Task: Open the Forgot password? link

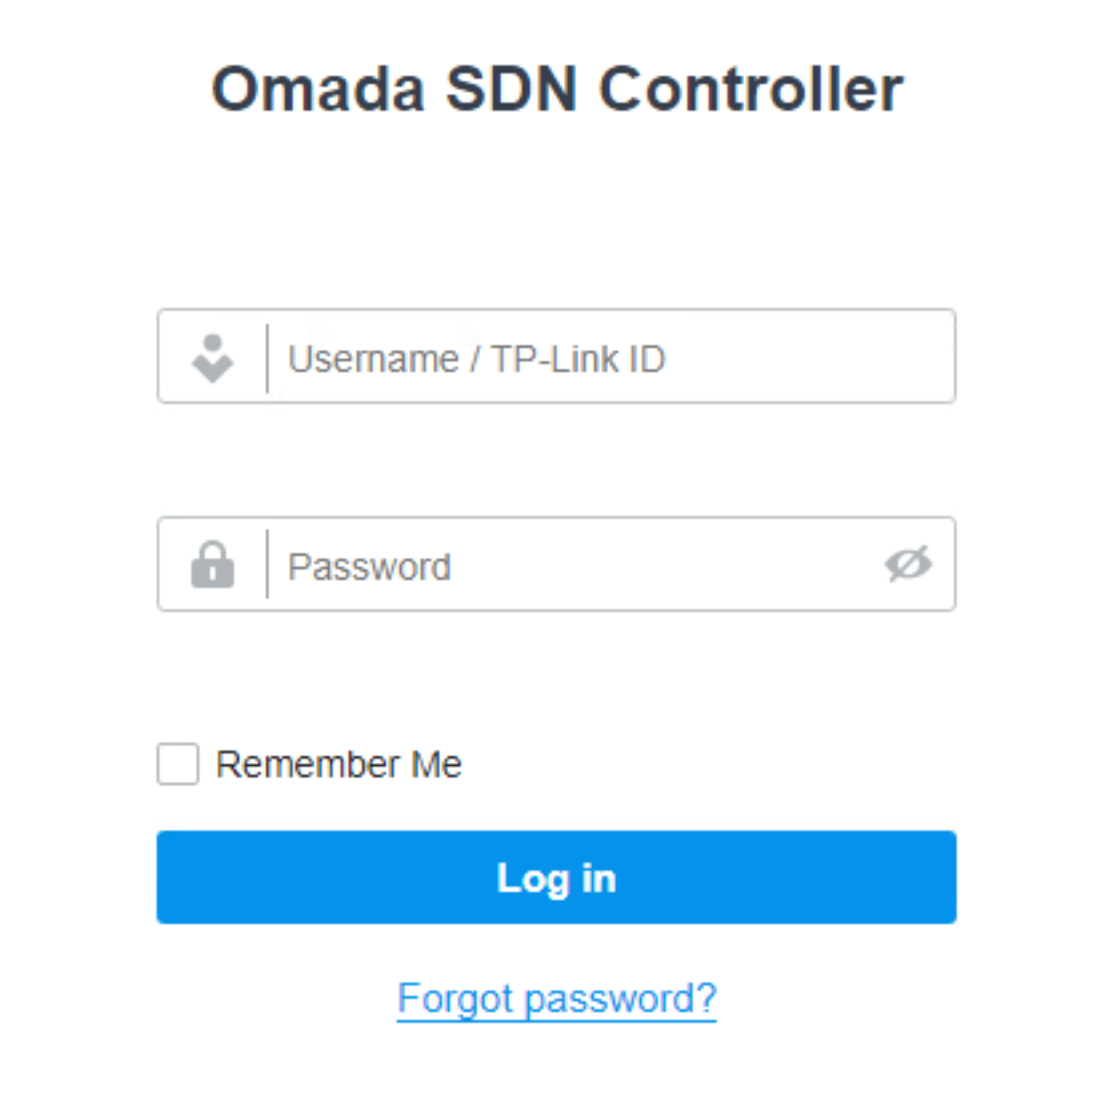Action: tap(556, 998)
